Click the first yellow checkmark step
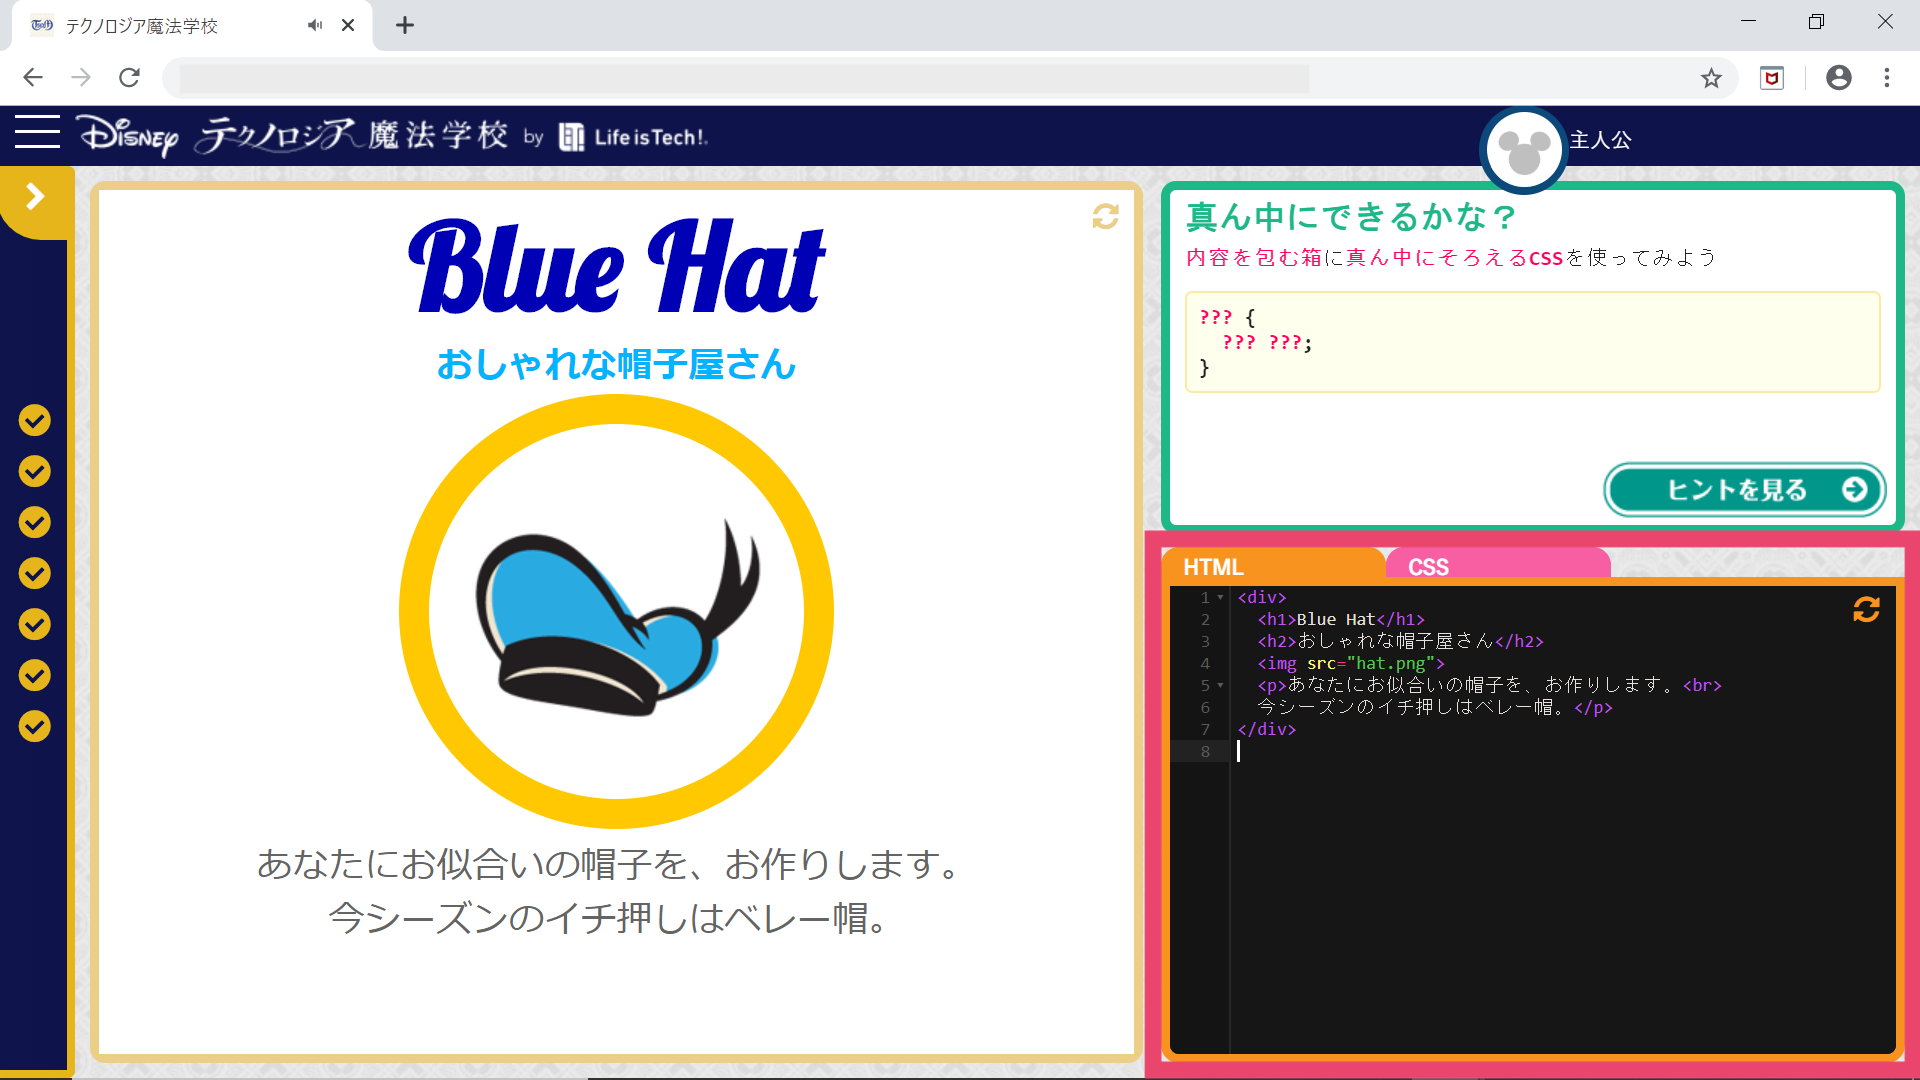 pos(35,420)
